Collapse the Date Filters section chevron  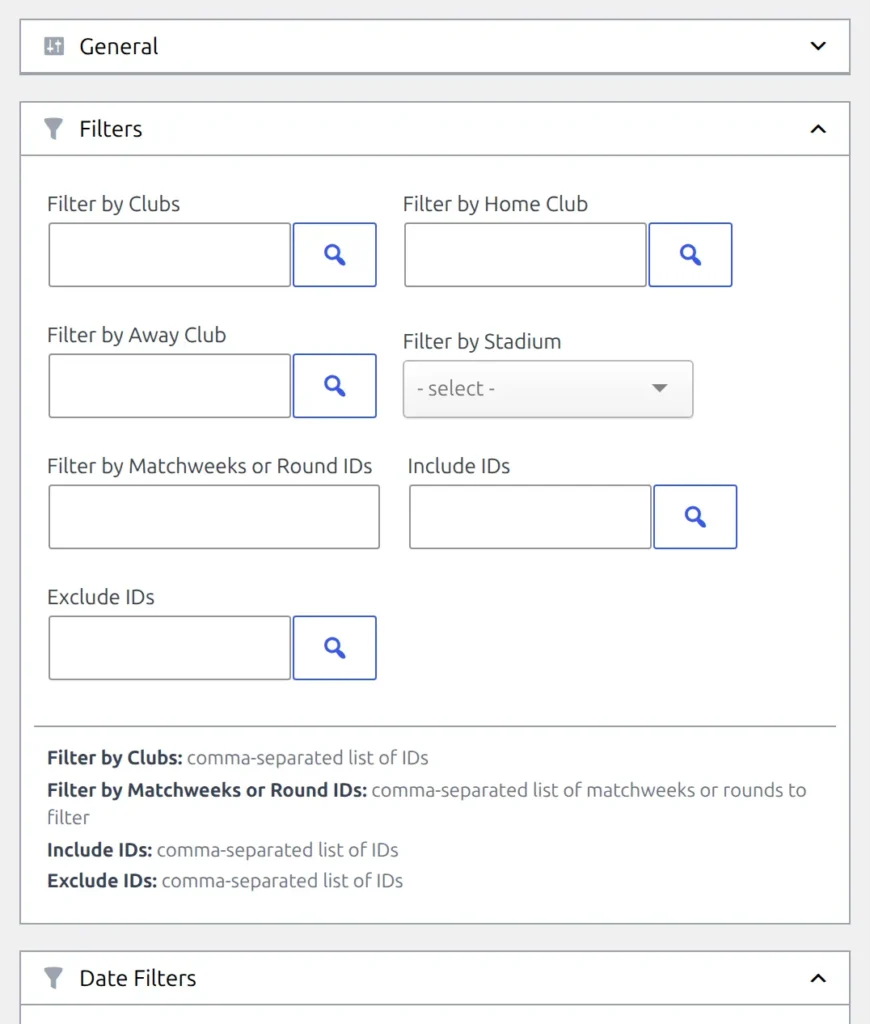pos(818,978)
